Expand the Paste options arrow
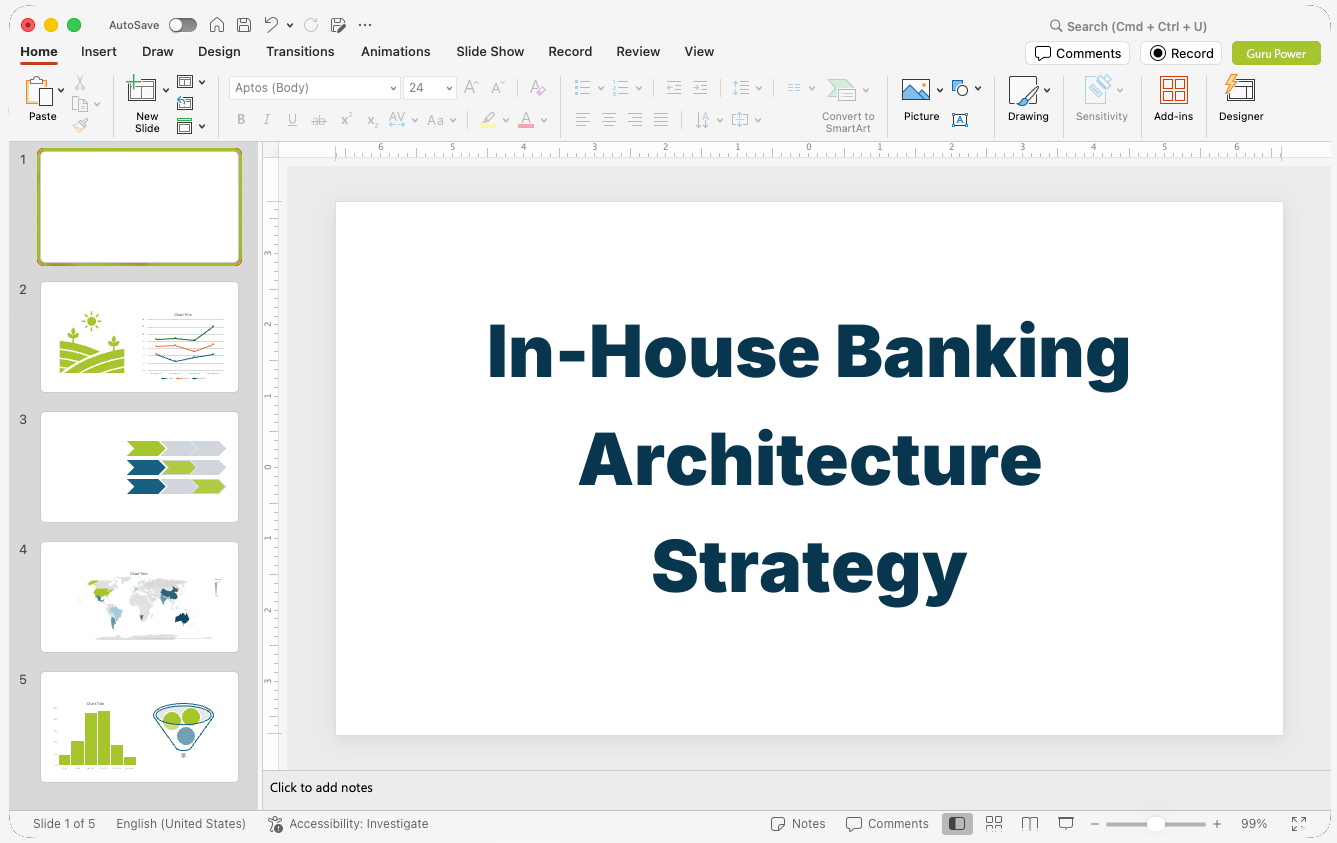Screen dimensions: 1337x843 61,90
